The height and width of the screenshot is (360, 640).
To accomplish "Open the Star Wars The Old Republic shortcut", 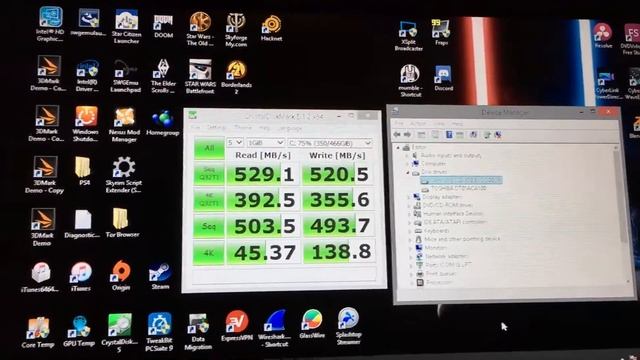I will [x=200, y=29].
